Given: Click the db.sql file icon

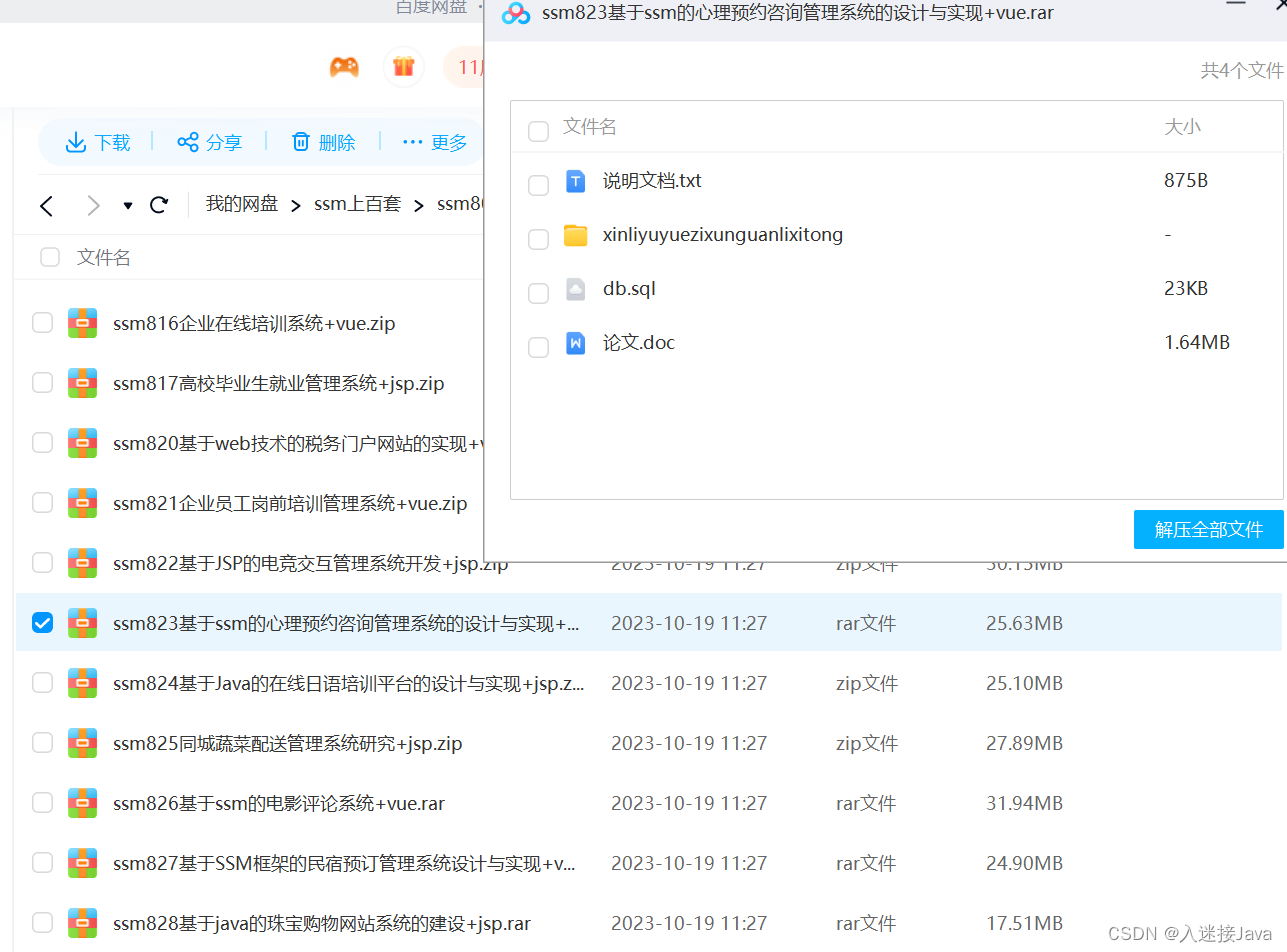Looking at the screenshot, I should pos(575,289).
